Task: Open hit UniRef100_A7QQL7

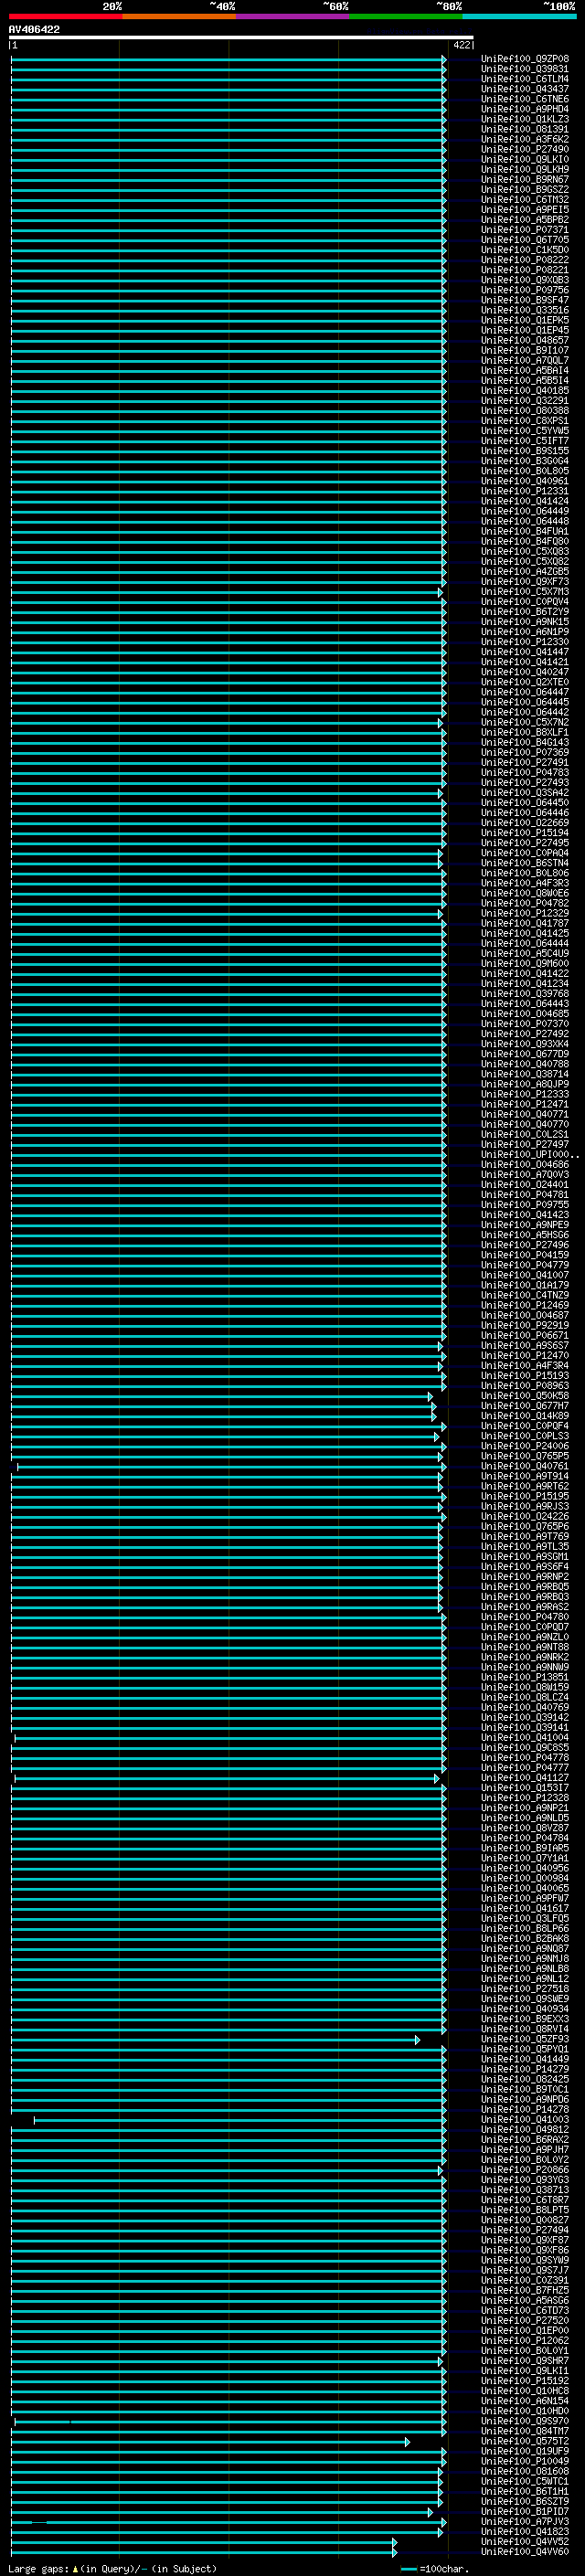Action: tap(524, 360)
